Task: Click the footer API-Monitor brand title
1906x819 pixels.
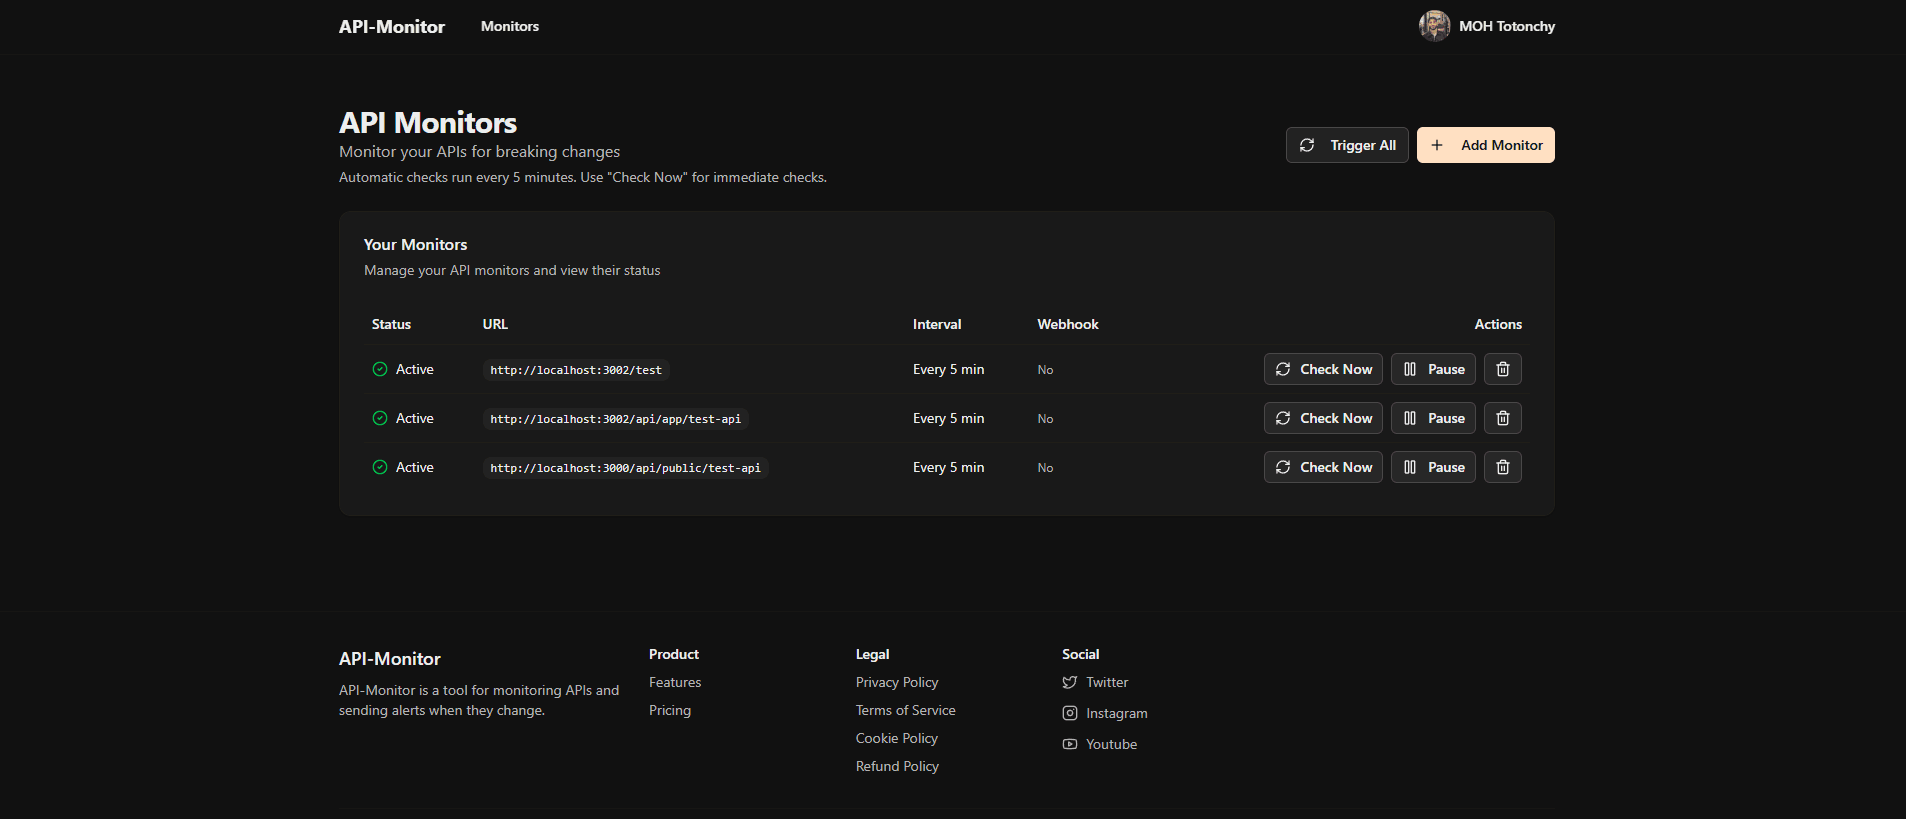Action: point(390,659)
